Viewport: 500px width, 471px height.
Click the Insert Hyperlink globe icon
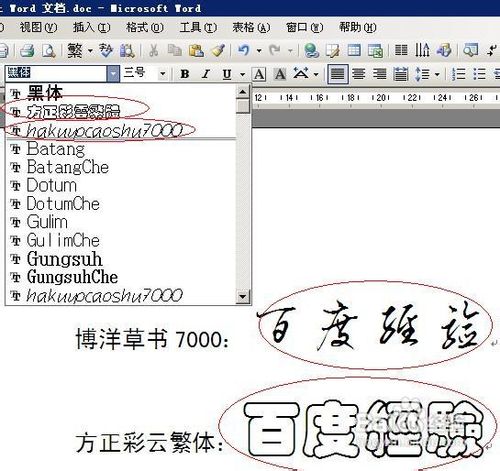[x=312, y=51]
